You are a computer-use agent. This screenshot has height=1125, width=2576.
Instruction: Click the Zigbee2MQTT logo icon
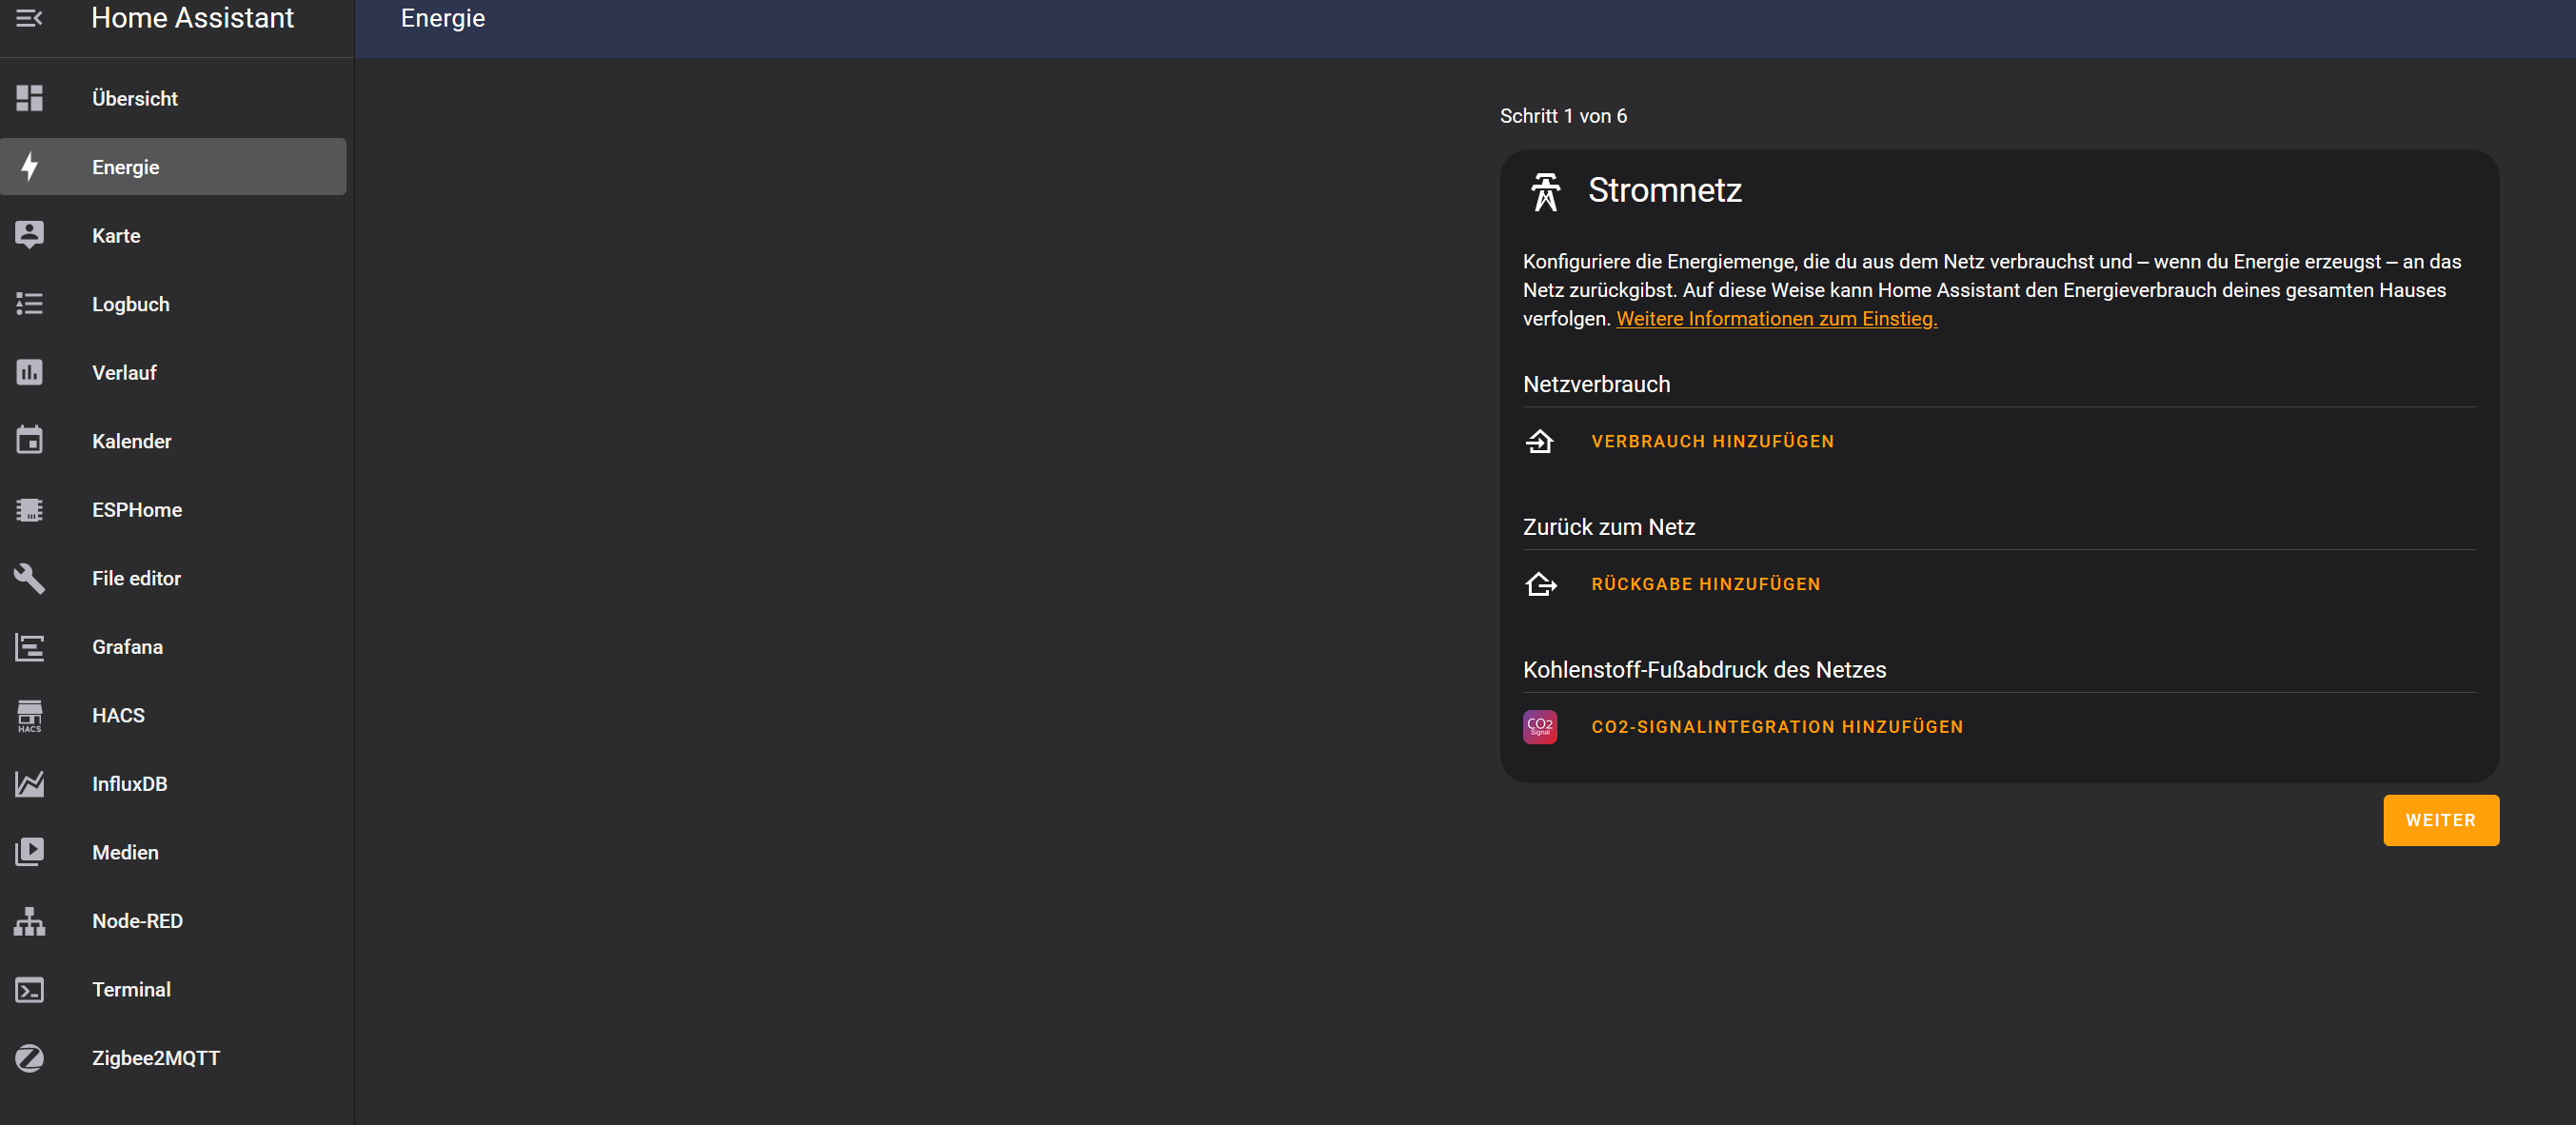click(29, 1058)
